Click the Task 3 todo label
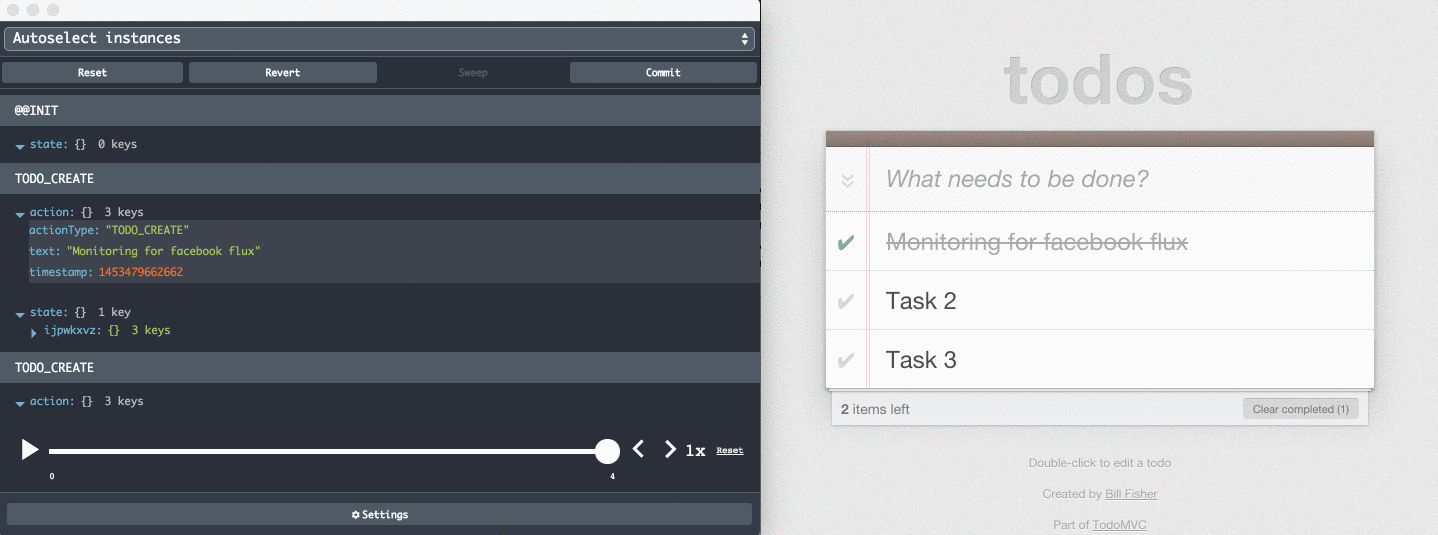Screen dimensions: 1438x535 click(921, 360)
